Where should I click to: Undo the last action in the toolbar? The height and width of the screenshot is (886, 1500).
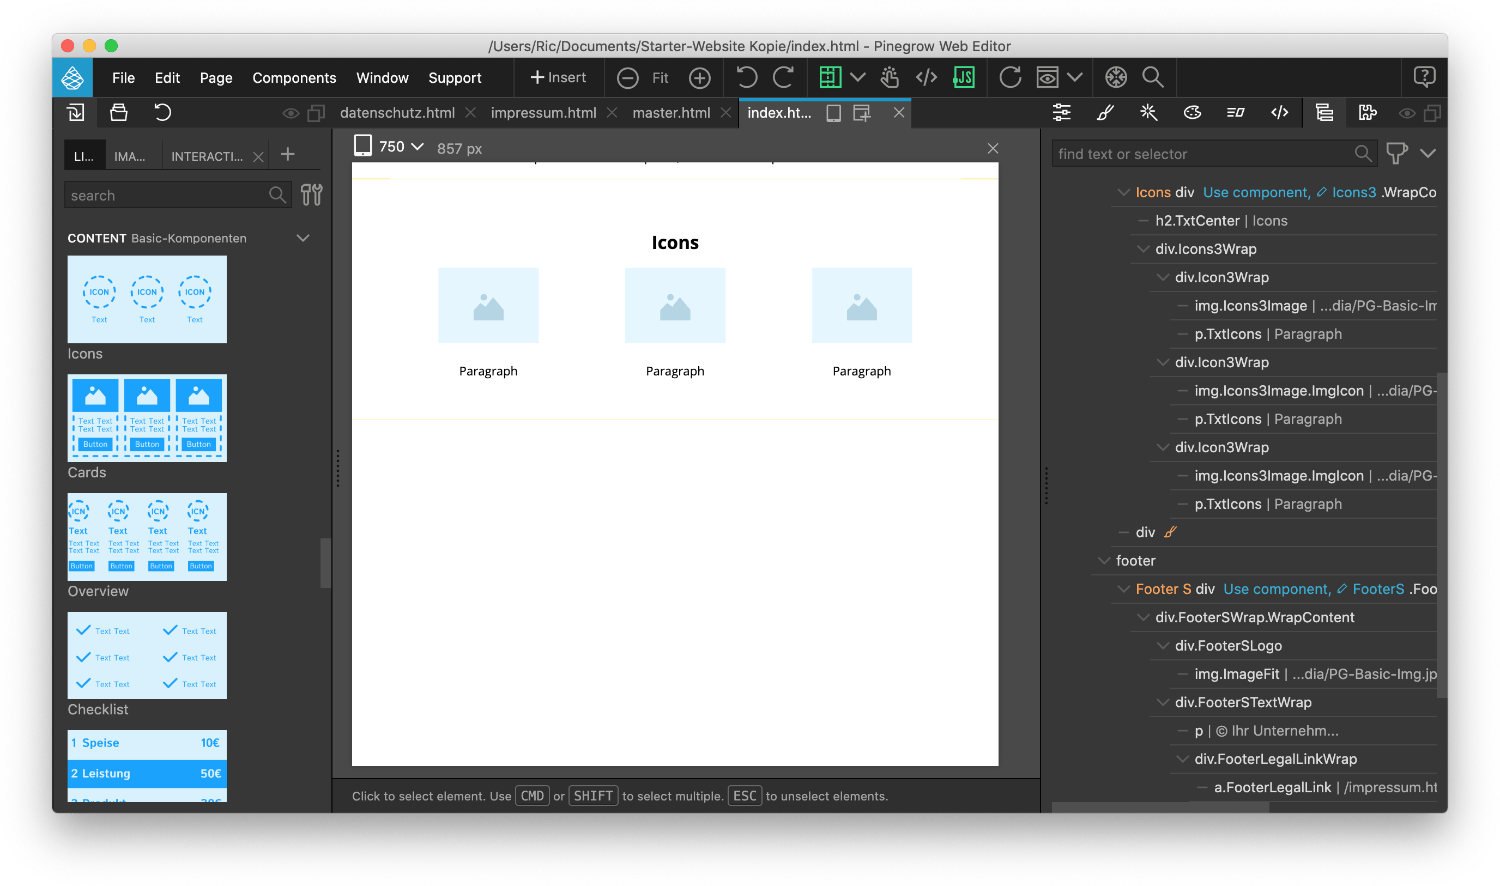pos(747,77)
